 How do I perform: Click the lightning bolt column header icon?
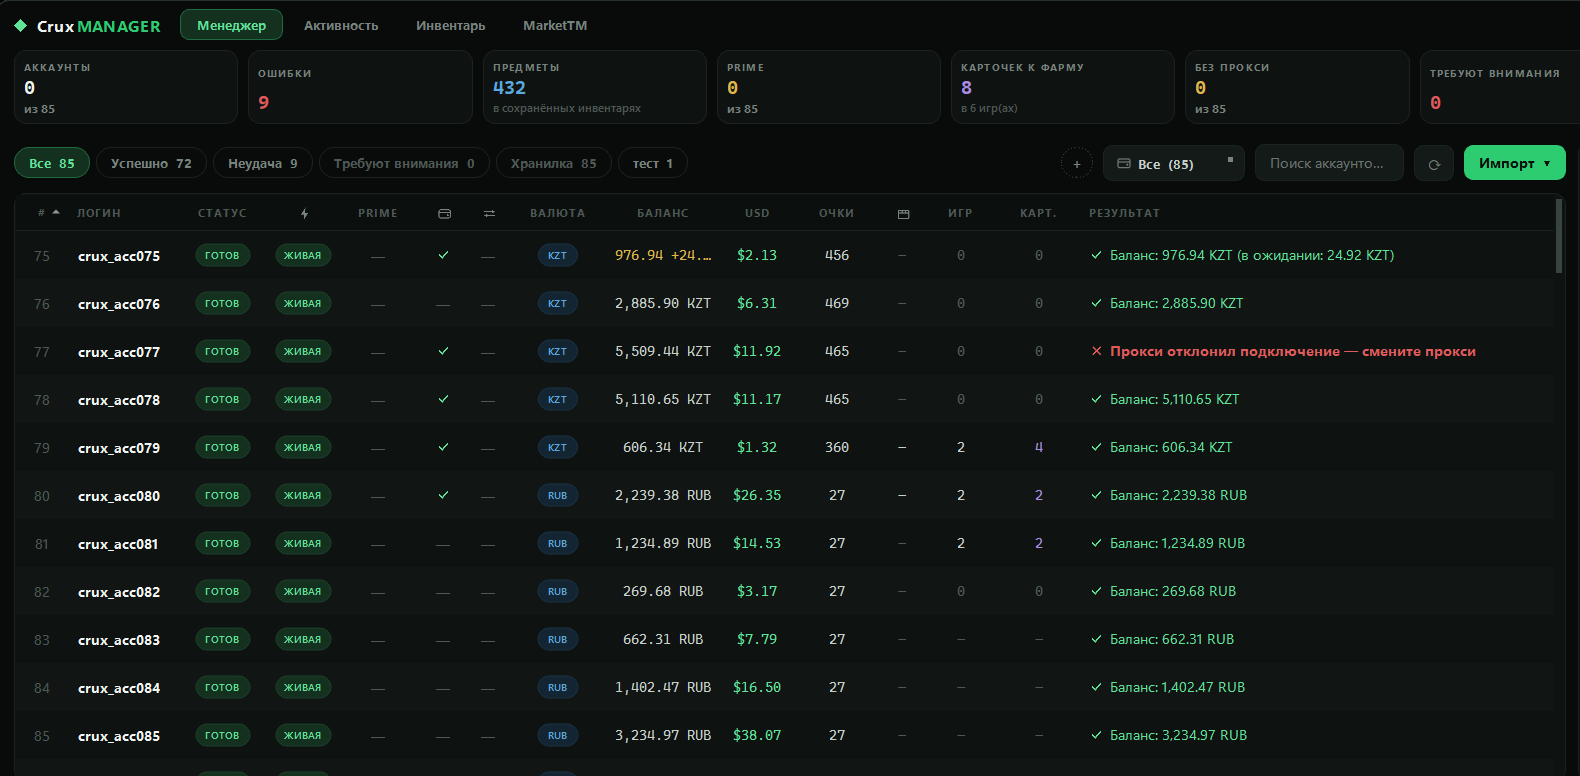[x=304, y=214]
